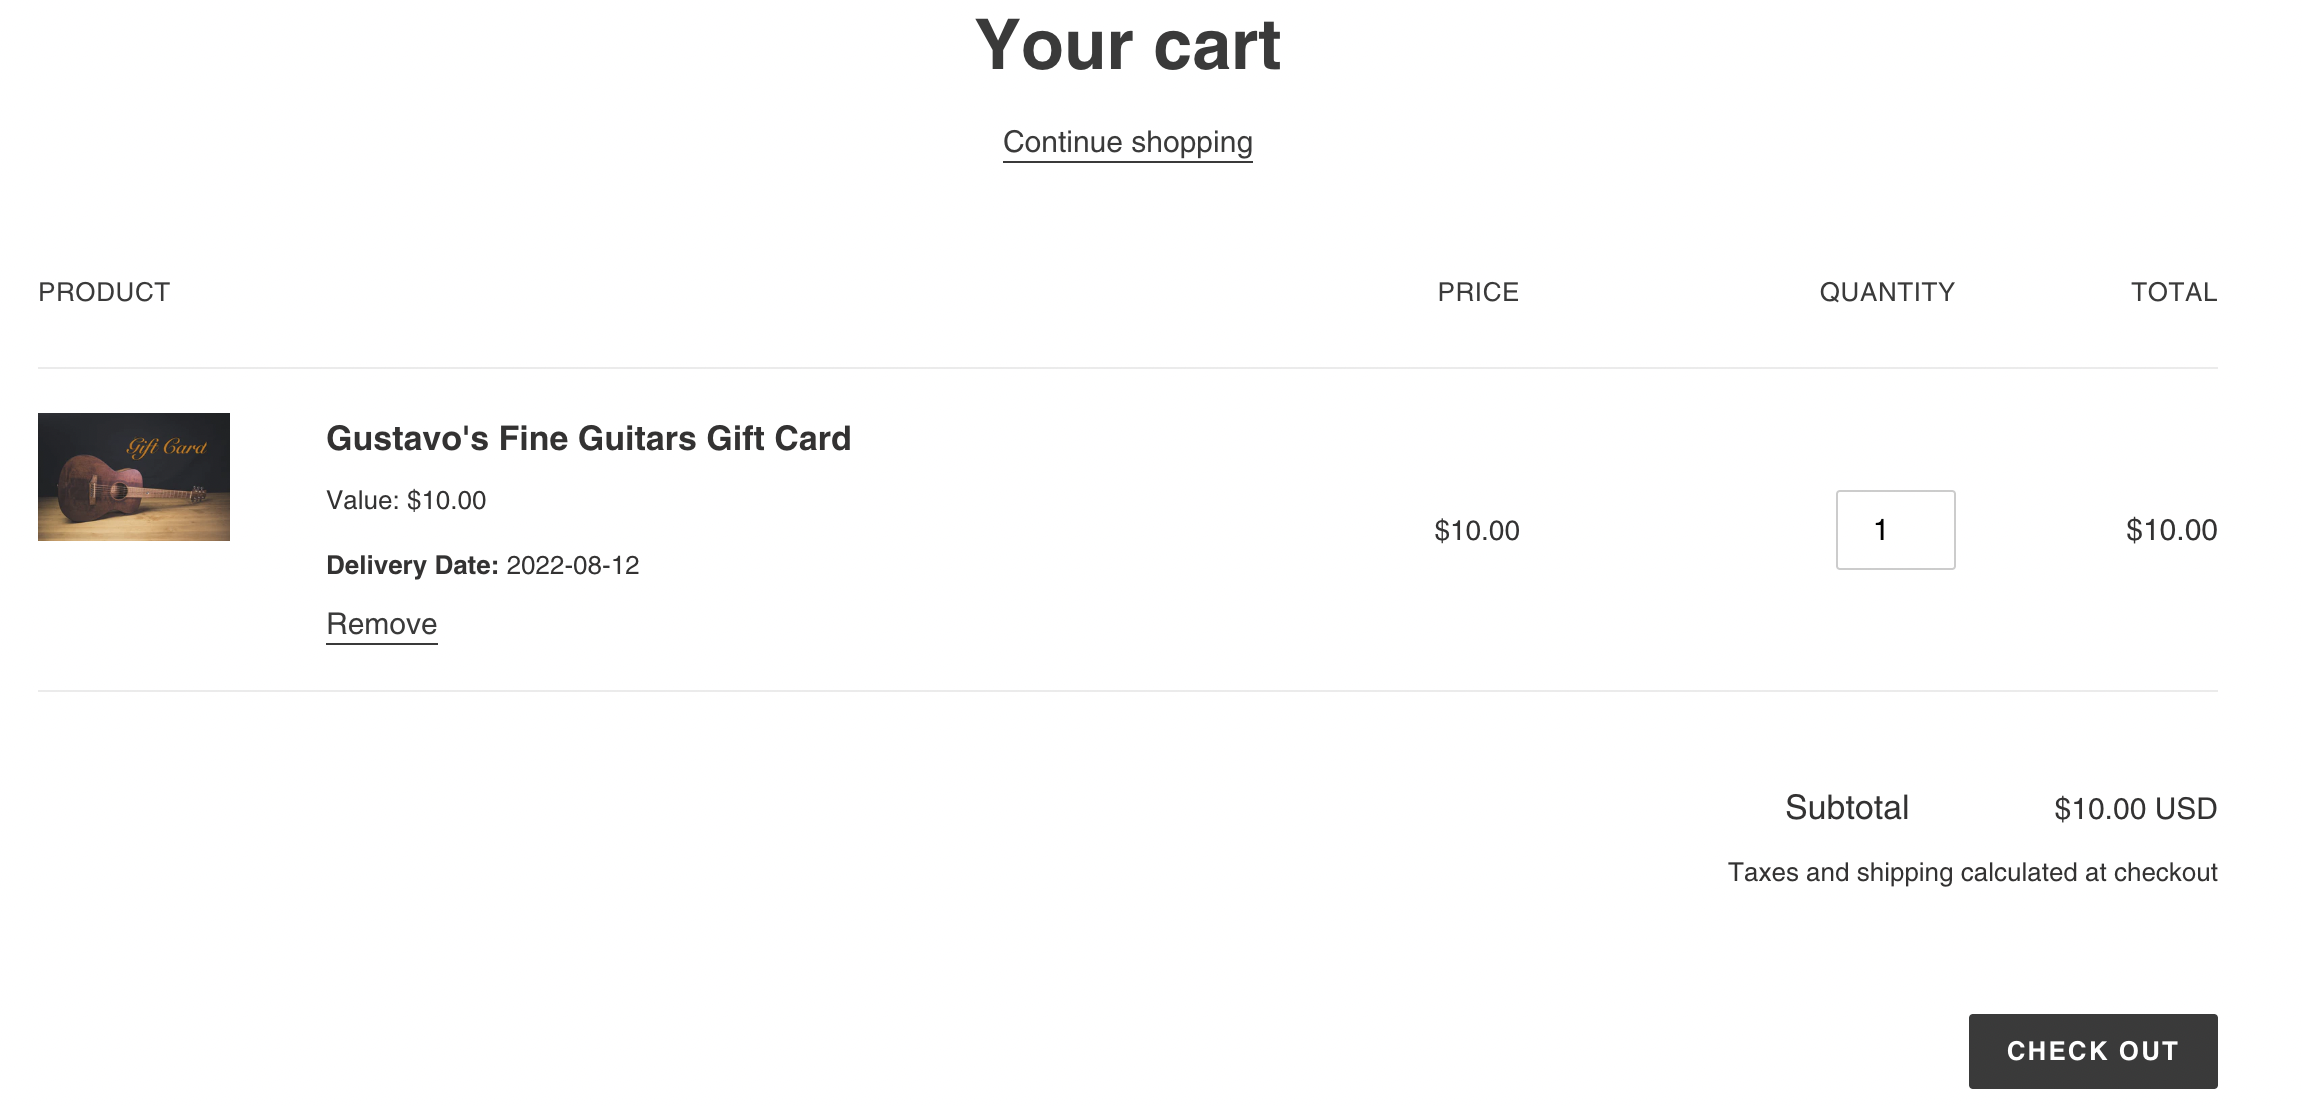Select the PRICE column header
The width and height of the screenshot is (2302, 1106).
pyautogui.click(x=1477, y=292)
